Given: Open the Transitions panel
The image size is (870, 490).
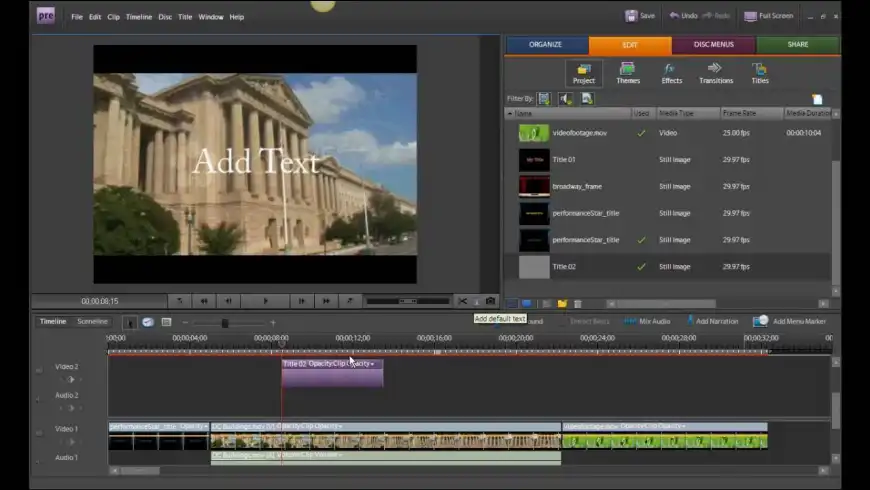Looking at the screenshot, I should click(716, 73).
